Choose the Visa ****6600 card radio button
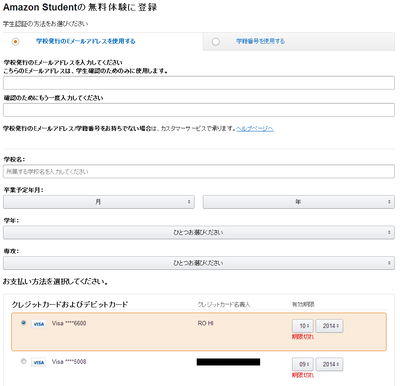 pos(23,323)
